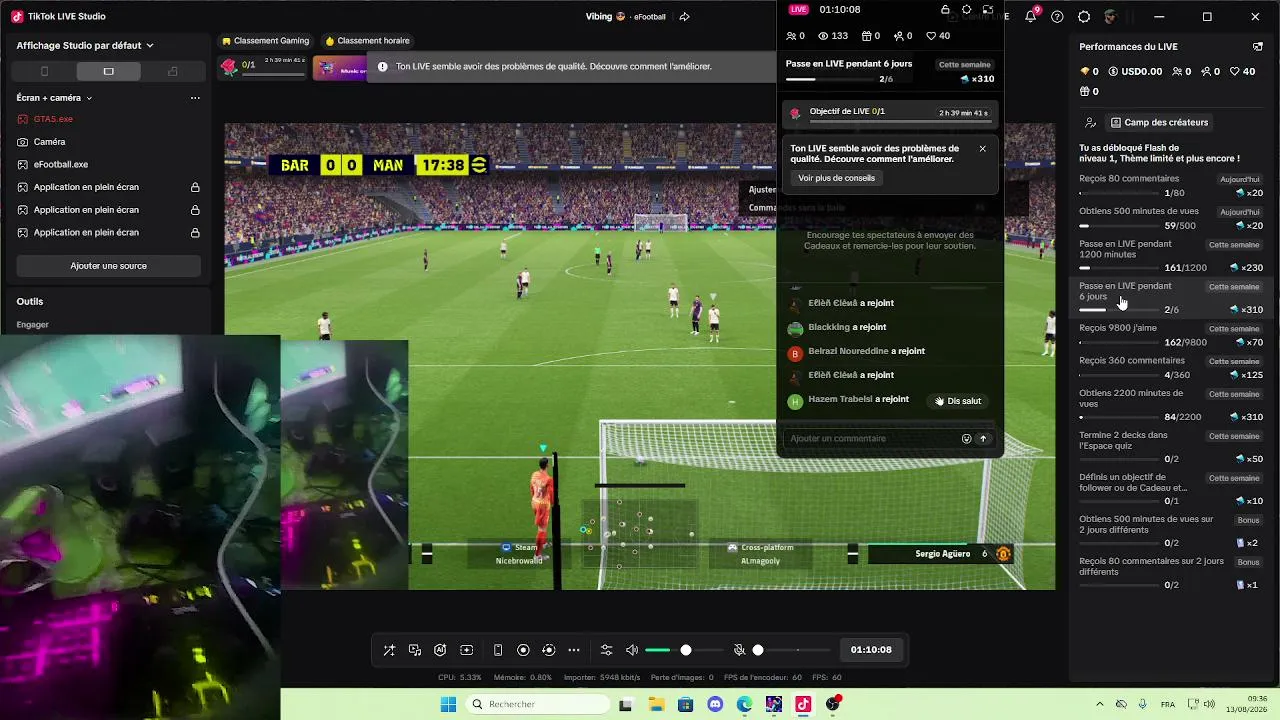
Task: Open the scene more options menu
Action: point(195,98)
